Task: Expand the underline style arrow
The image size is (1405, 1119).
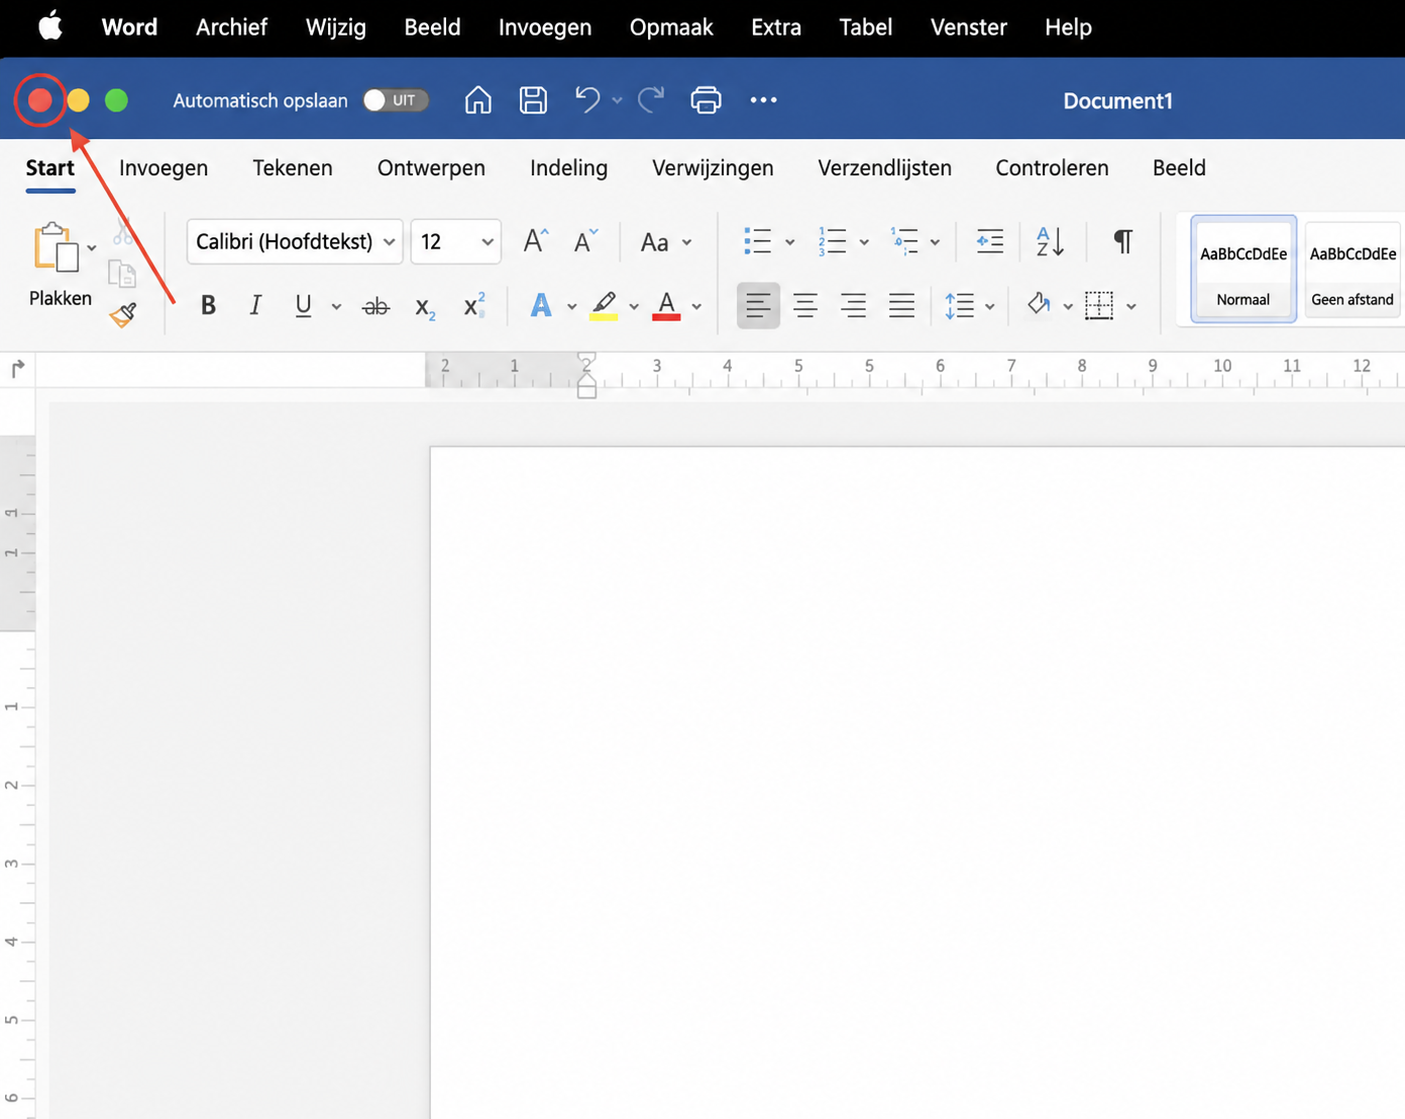Action: point(337,307)
